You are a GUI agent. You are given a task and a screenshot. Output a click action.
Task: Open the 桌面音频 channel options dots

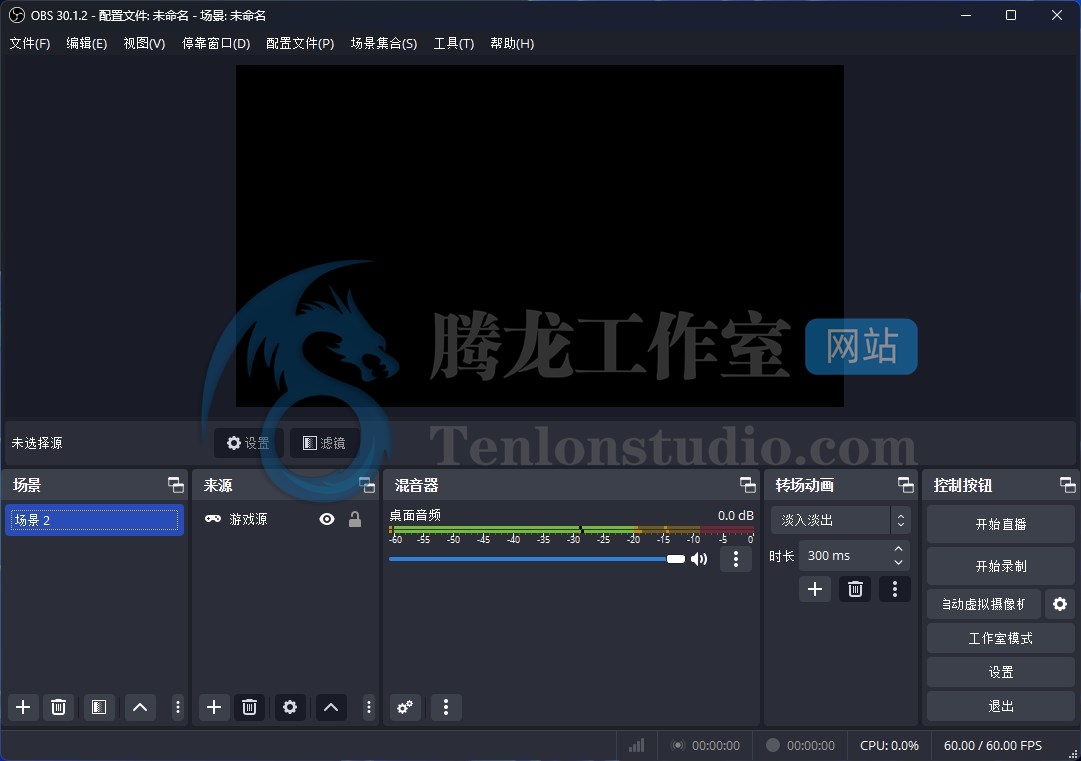tap(736, 559)
